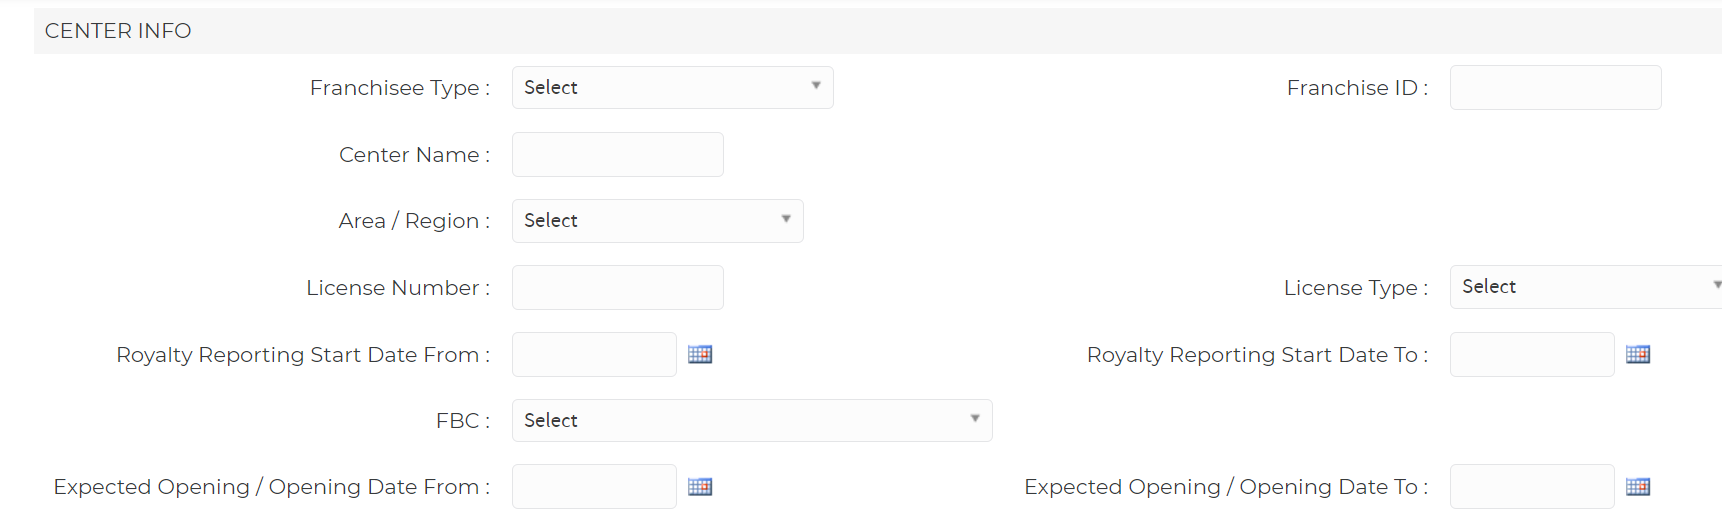Open calendar for Expected Opening Date To
1722x525 pixels.
[1638, 487]
